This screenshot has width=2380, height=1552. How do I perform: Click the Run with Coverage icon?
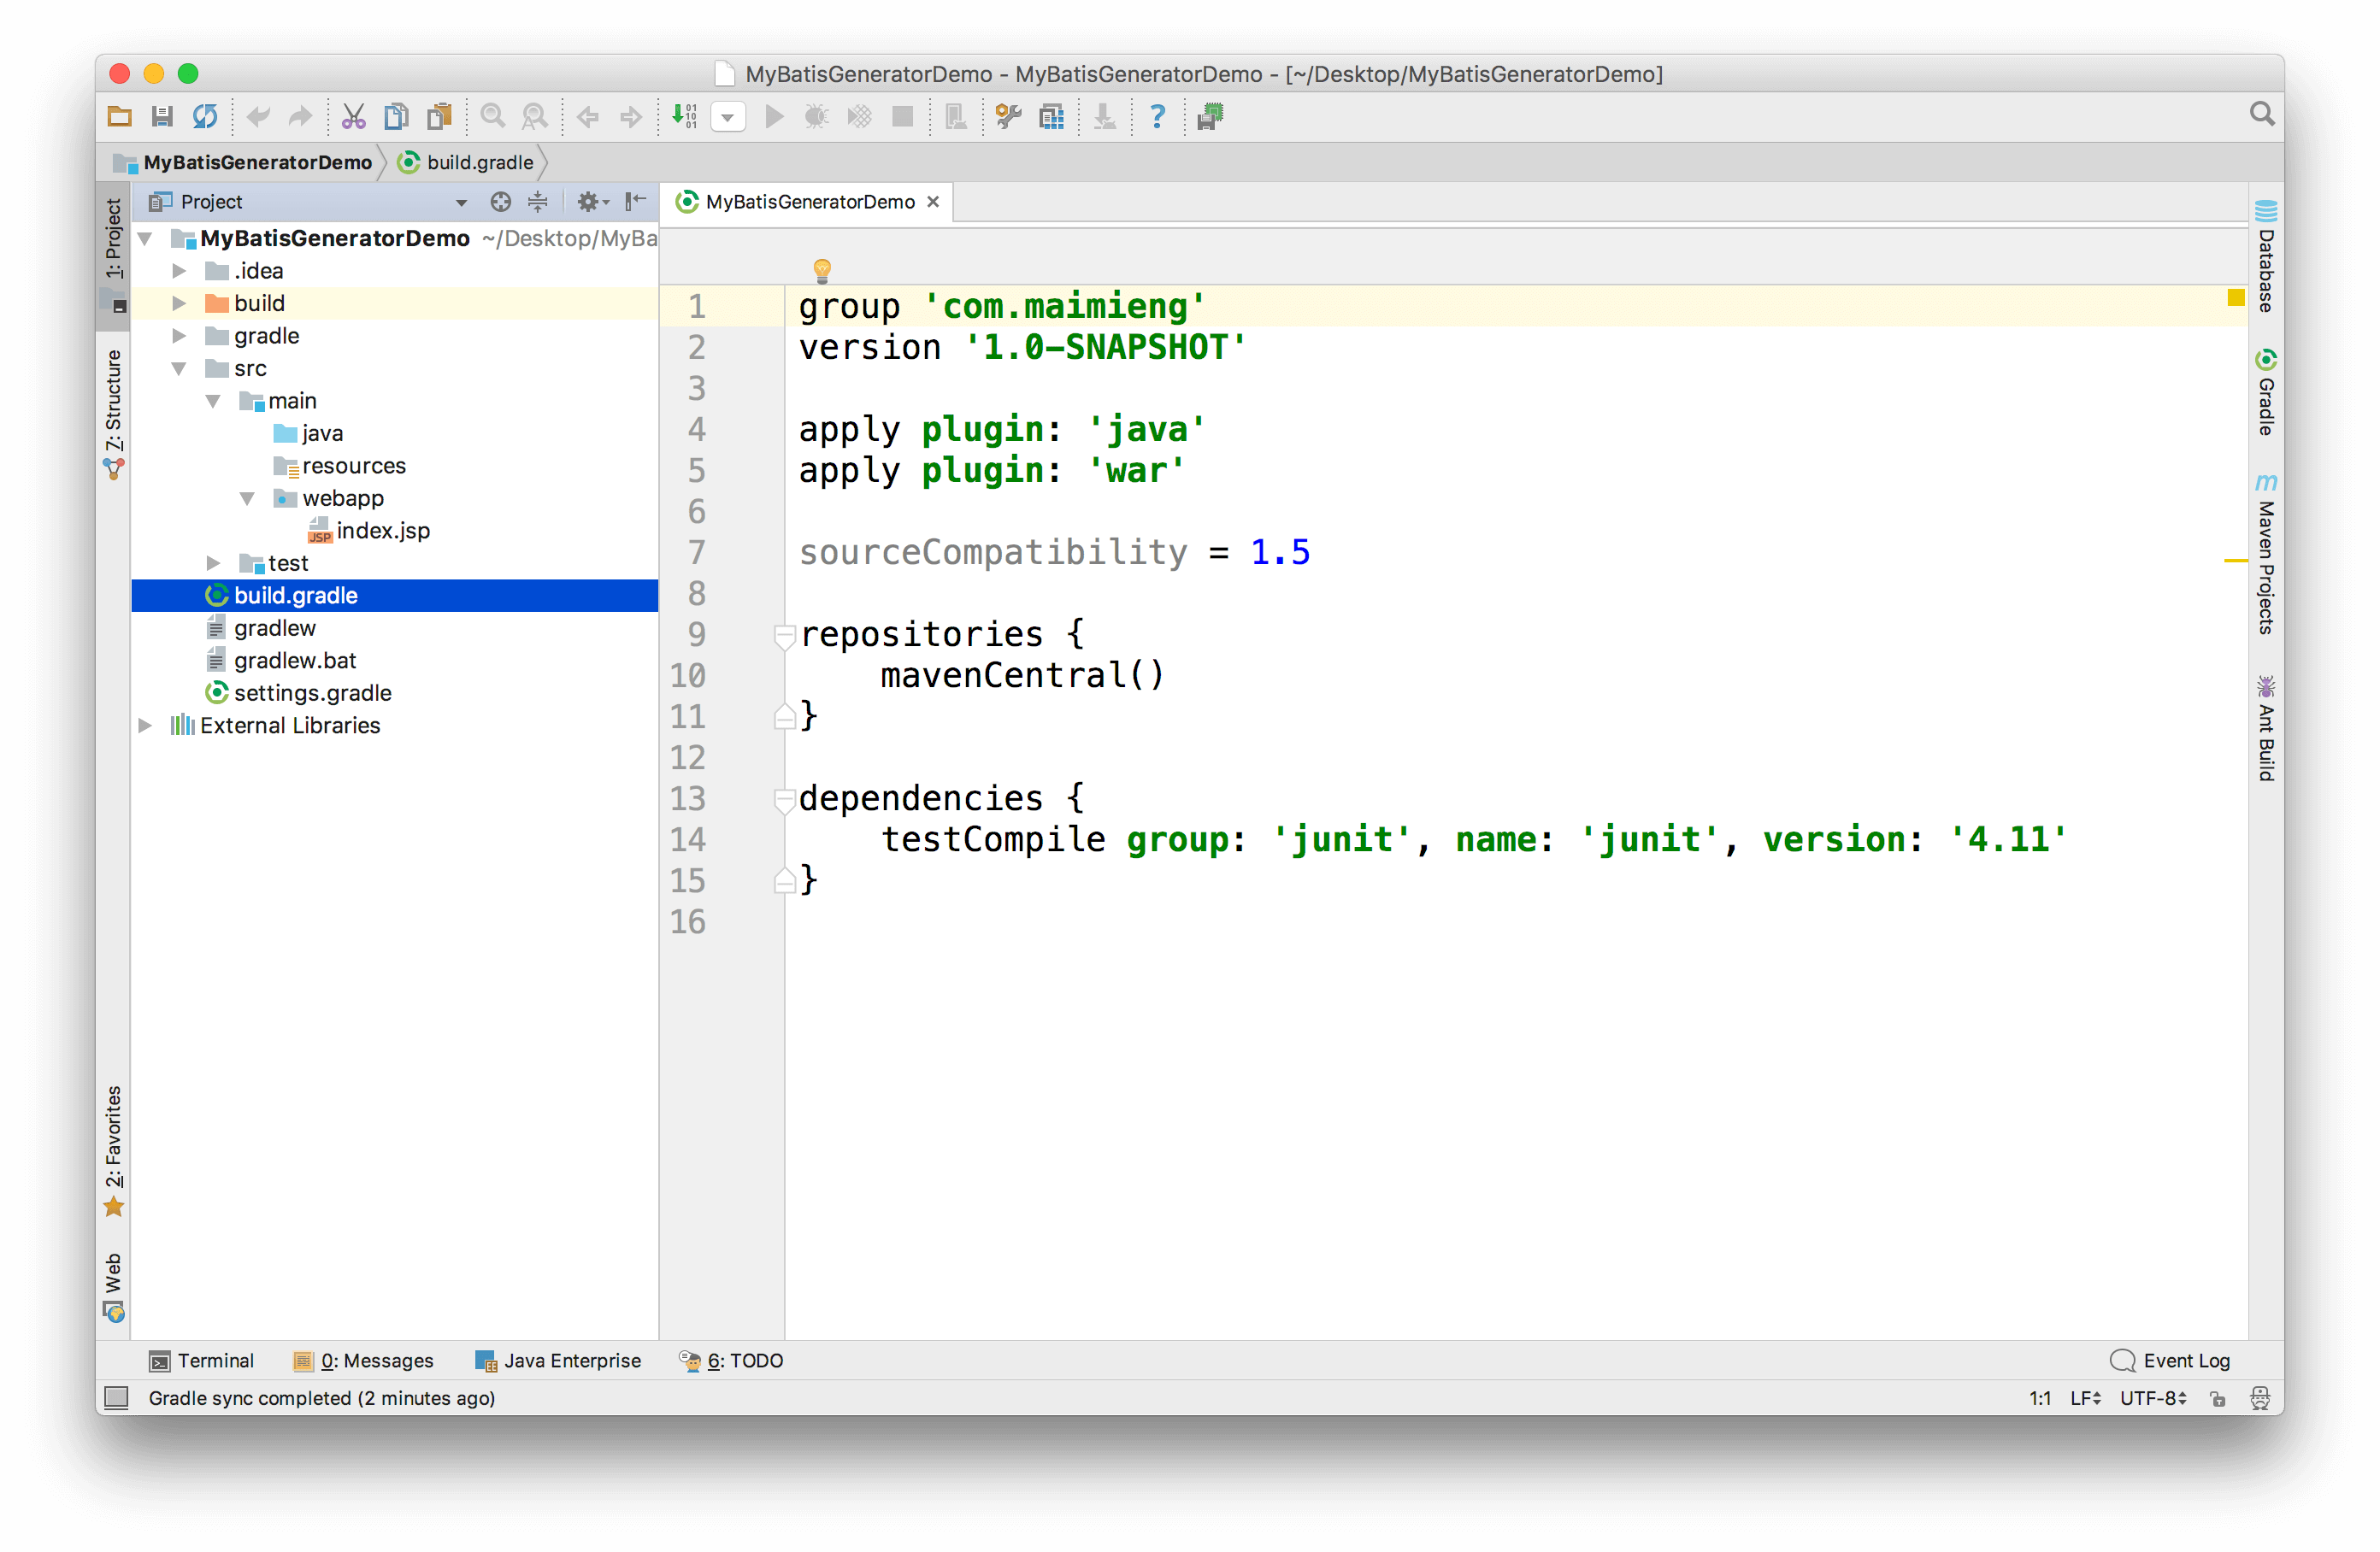point(859,117)
